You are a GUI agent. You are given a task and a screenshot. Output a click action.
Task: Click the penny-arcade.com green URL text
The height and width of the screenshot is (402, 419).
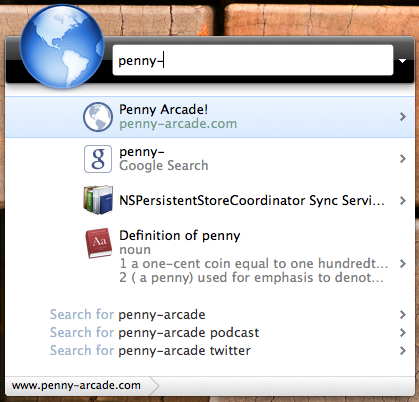[x=178, y=124]
